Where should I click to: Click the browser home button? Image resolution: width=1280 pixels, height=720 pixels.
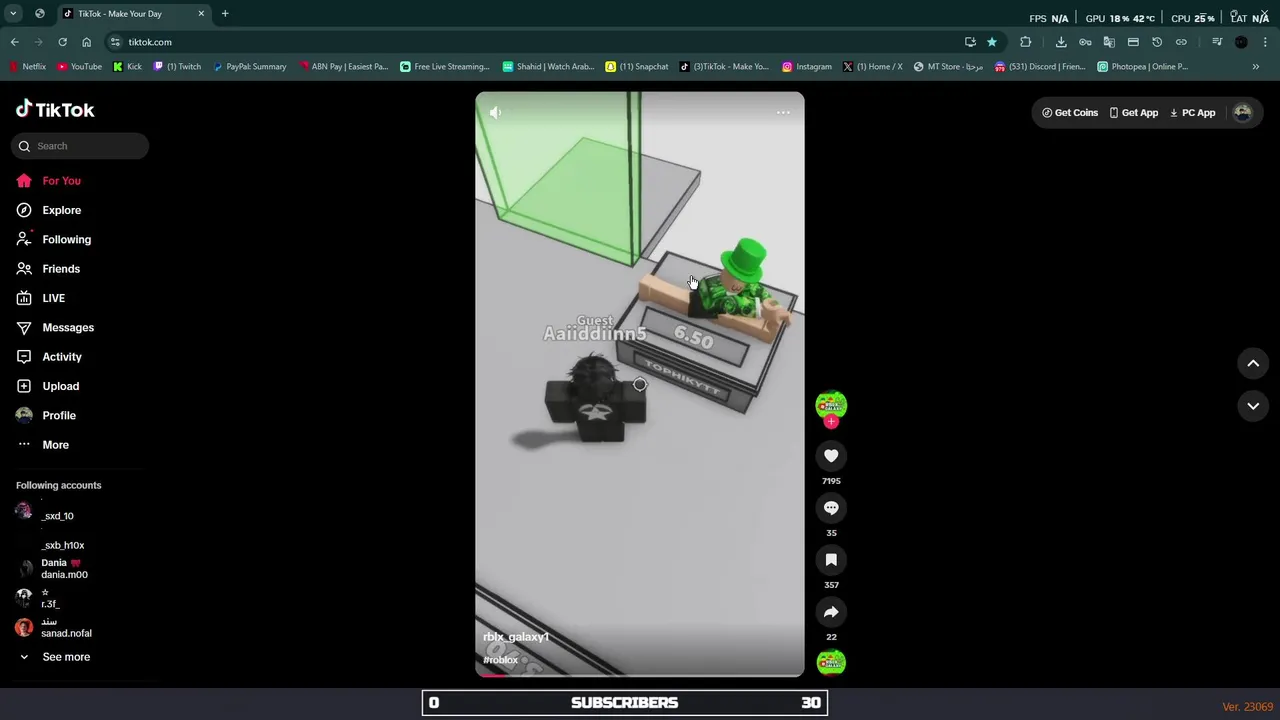(86, 42)
